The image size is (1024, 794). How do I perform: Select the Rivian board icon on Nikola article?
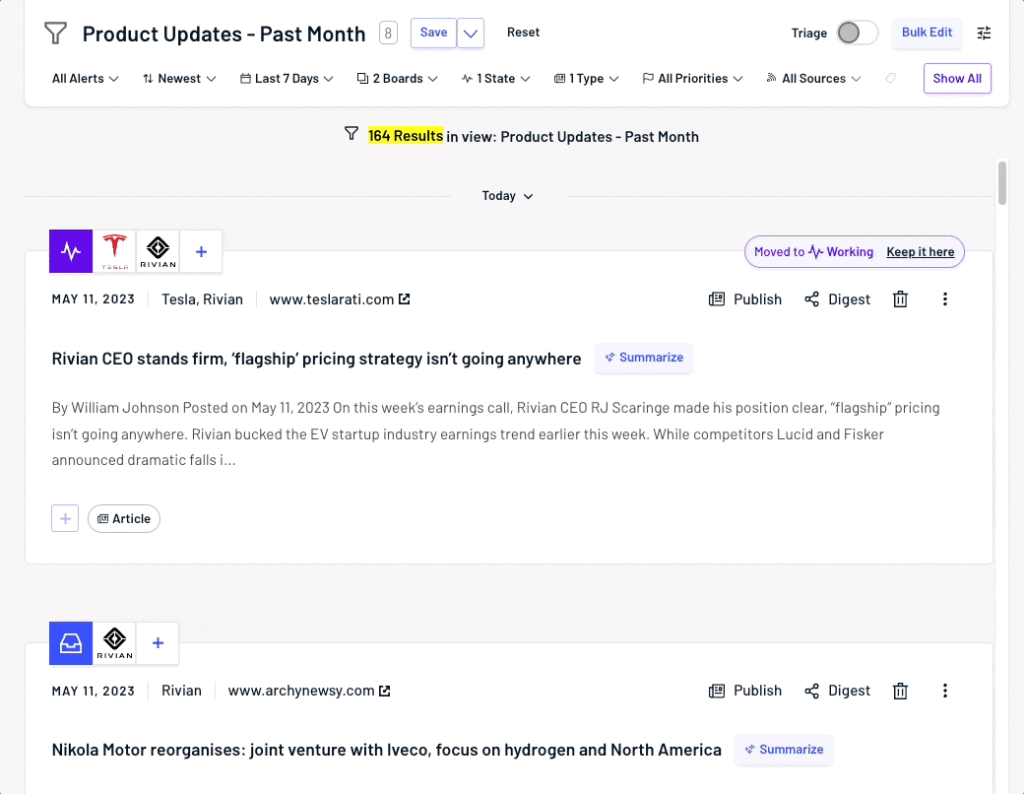coord(114,643)
